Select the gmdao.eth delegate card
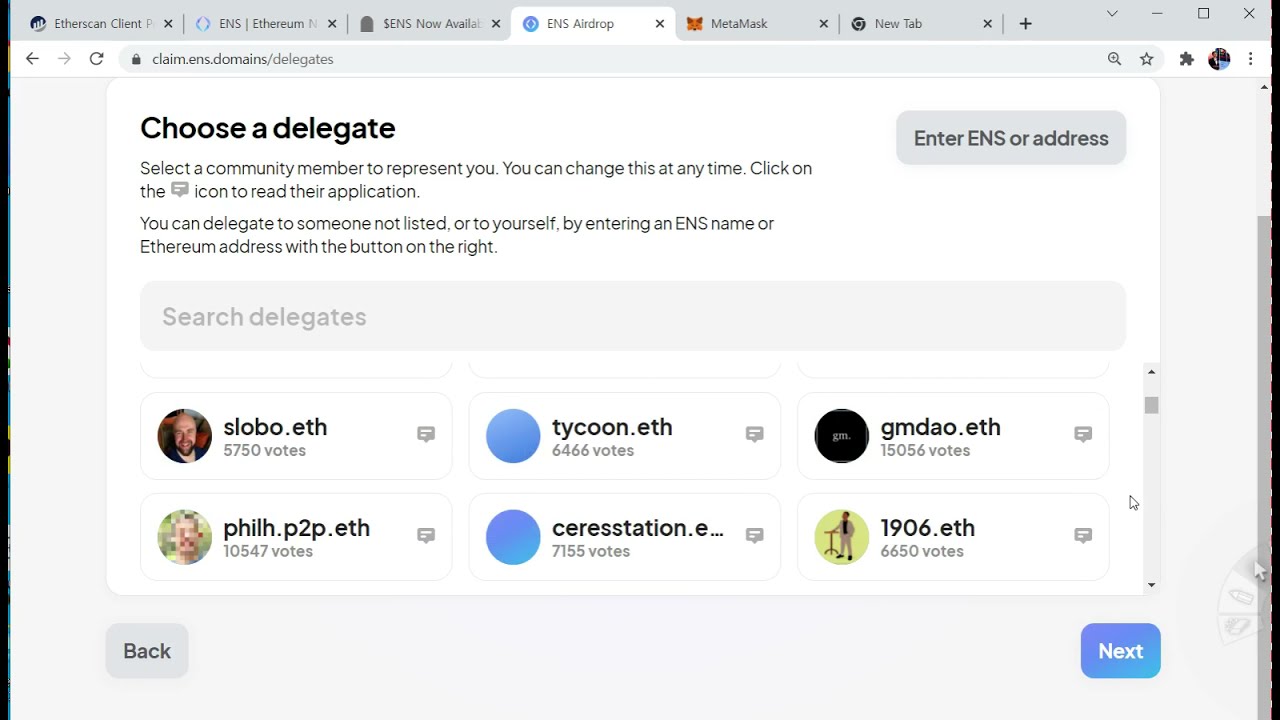Screen dimensions: 1280x720 tap(940, 436)
